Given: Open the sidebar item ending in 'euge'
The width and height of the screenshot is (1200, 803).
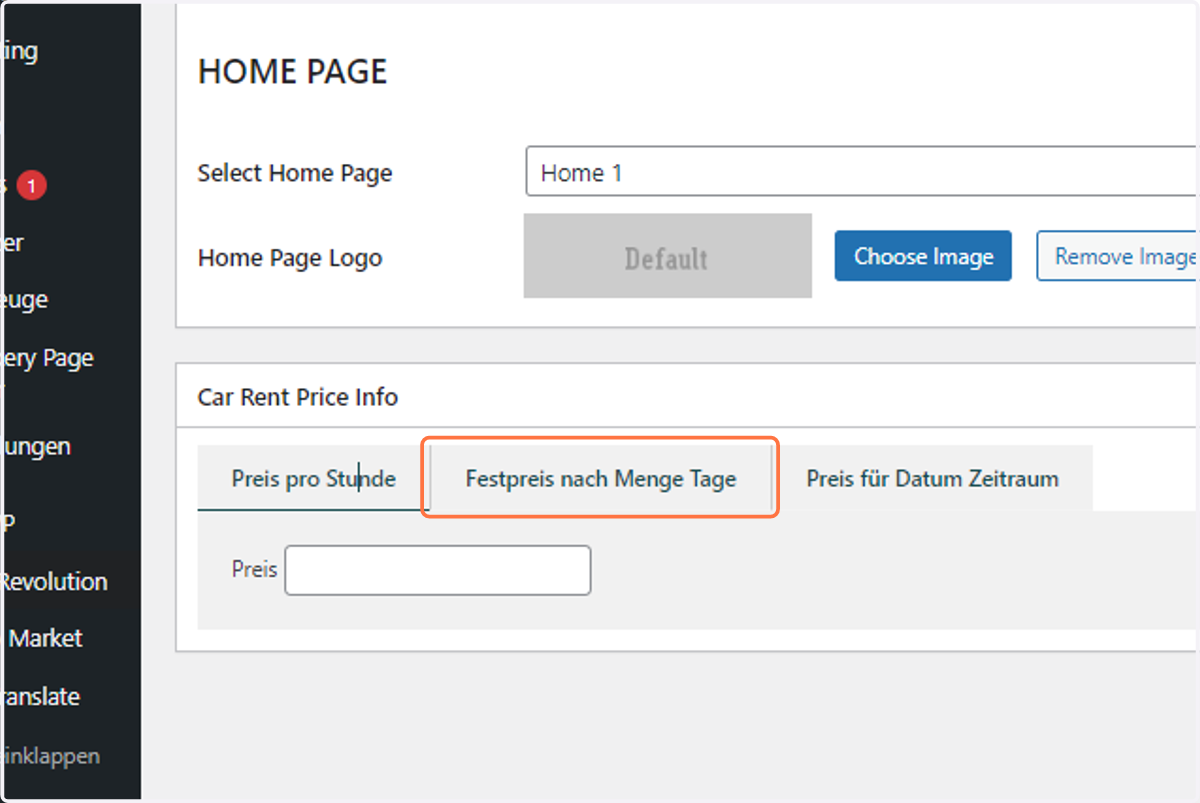Looking at the screenshot, I should point(24,299).
